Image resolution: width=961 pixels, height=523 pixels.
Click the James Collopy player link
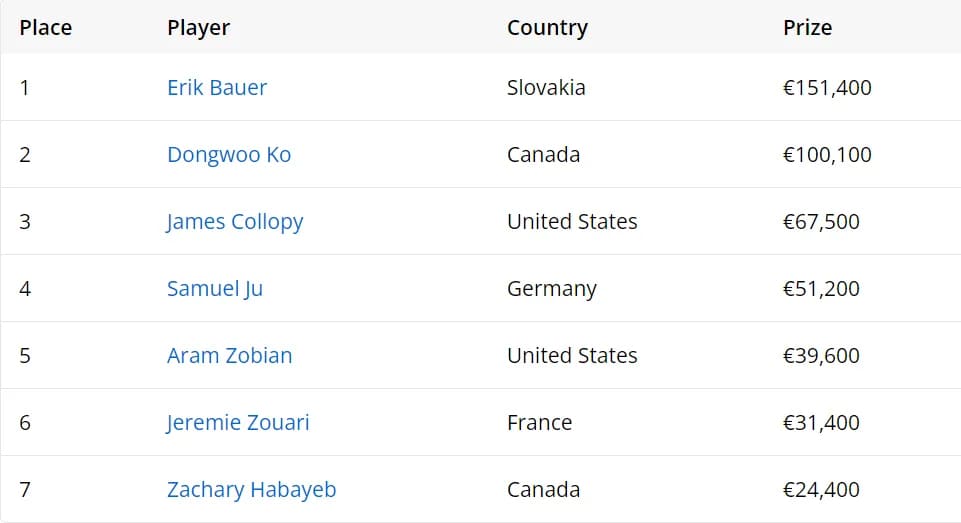point(235,222)
